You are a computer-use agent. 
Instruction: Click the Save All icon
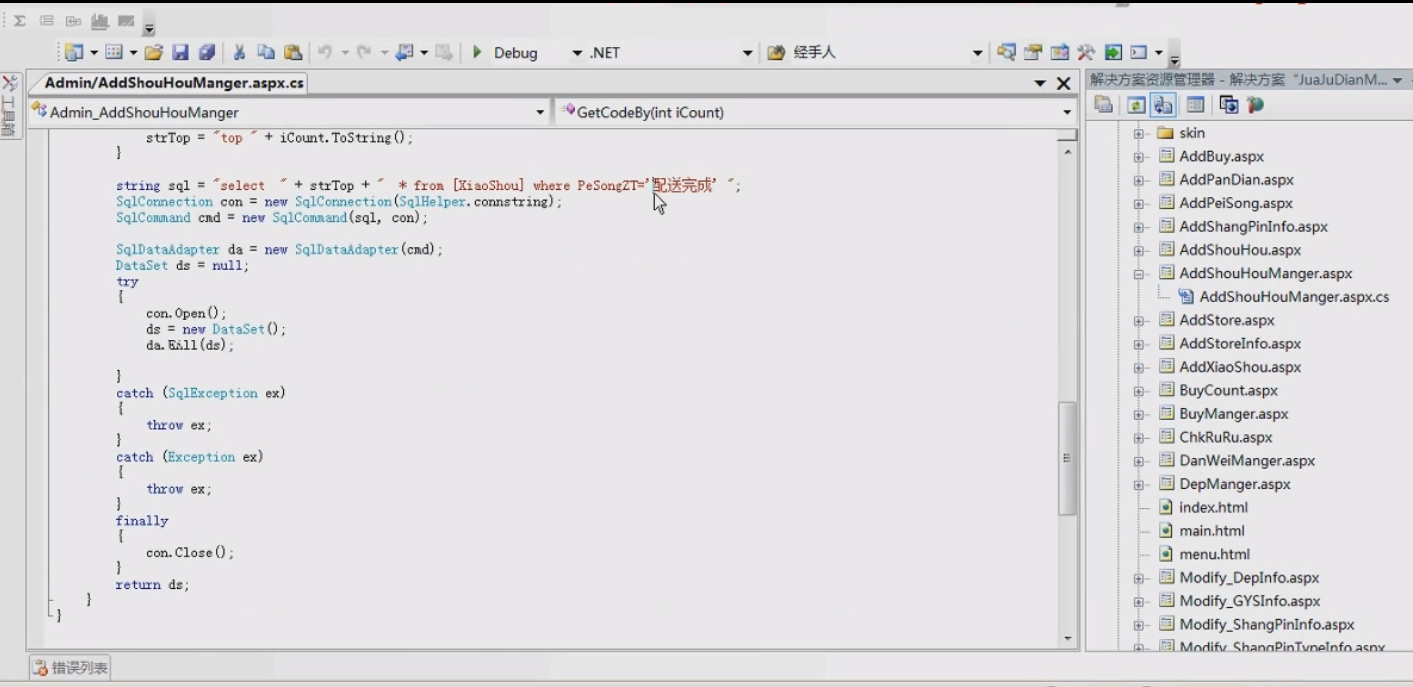click(207, 53)
